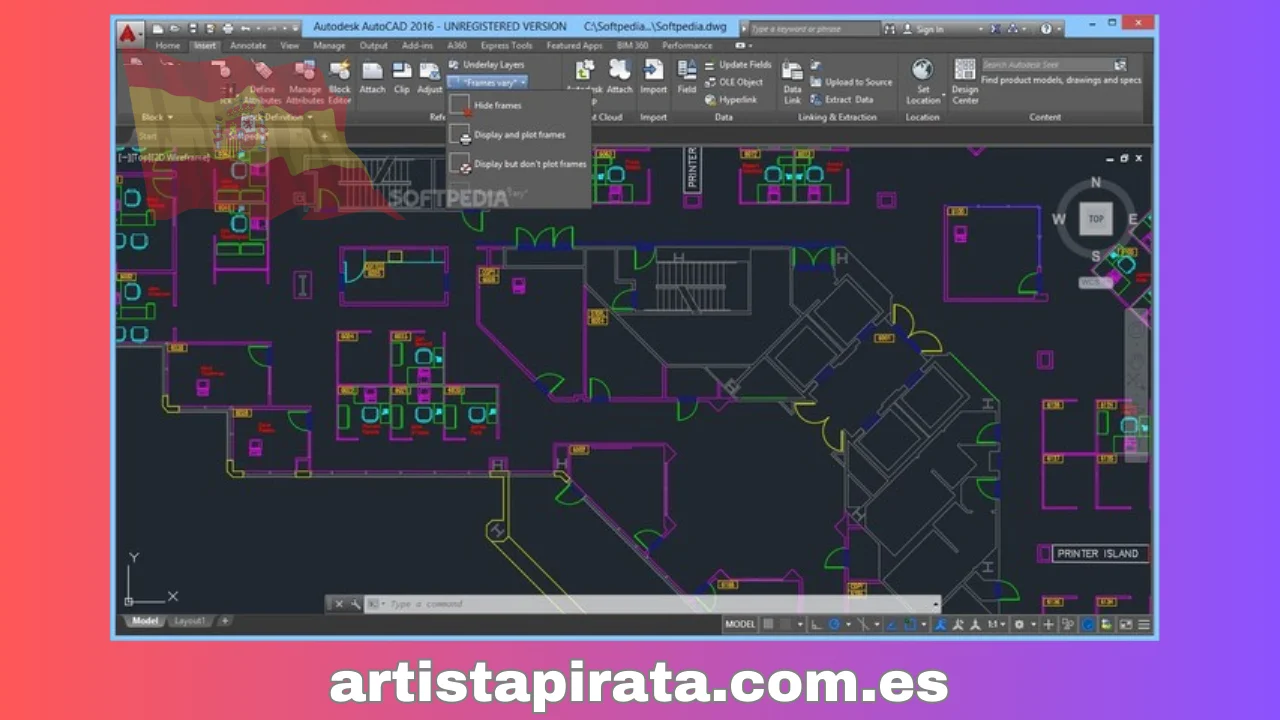Screen dimensions: 1280x720
Task: Switch to the Manage ribbon tab
Action: 329,46
